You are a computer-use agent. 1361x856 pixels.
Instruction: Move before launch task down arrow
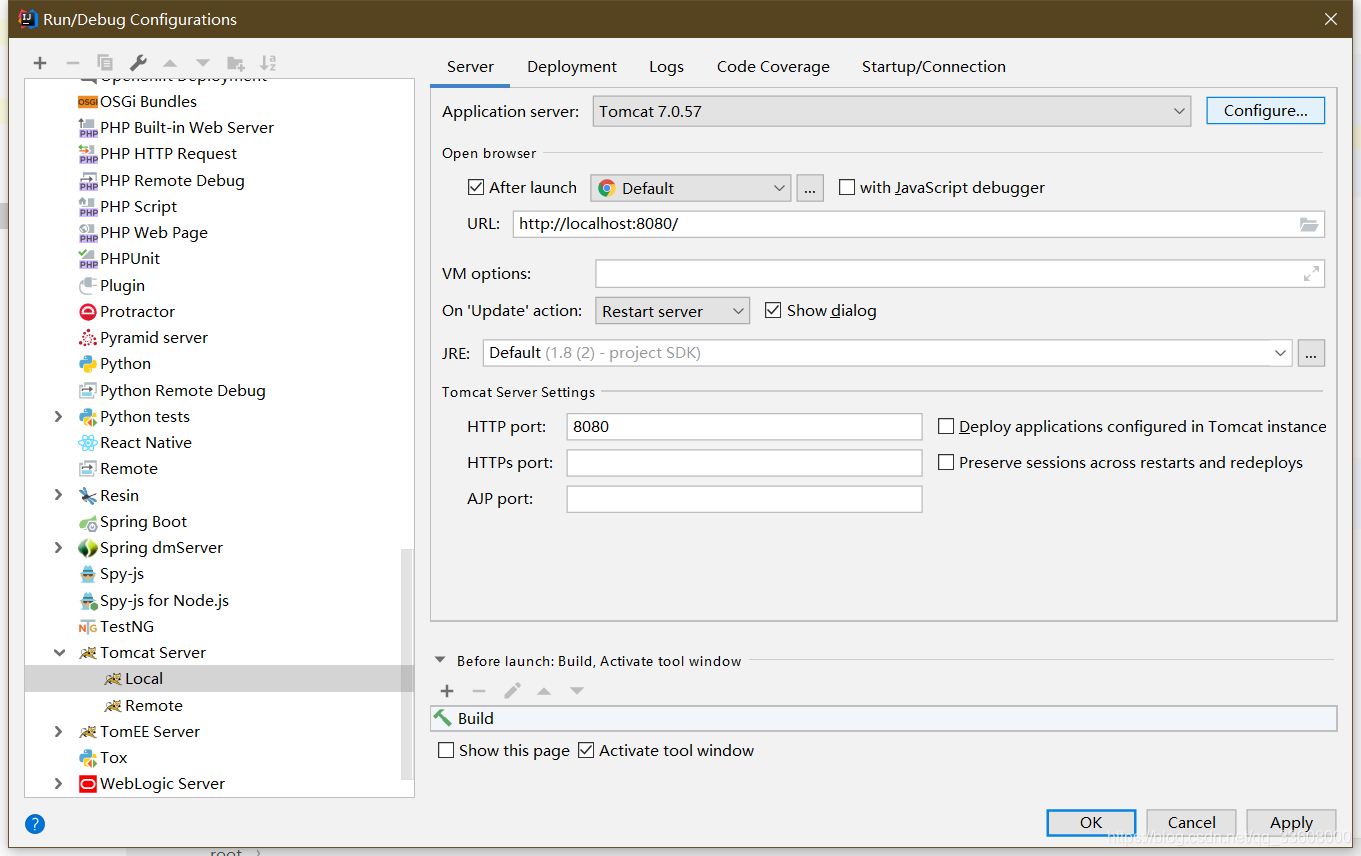pyautogui.click(x=577, y=691)
